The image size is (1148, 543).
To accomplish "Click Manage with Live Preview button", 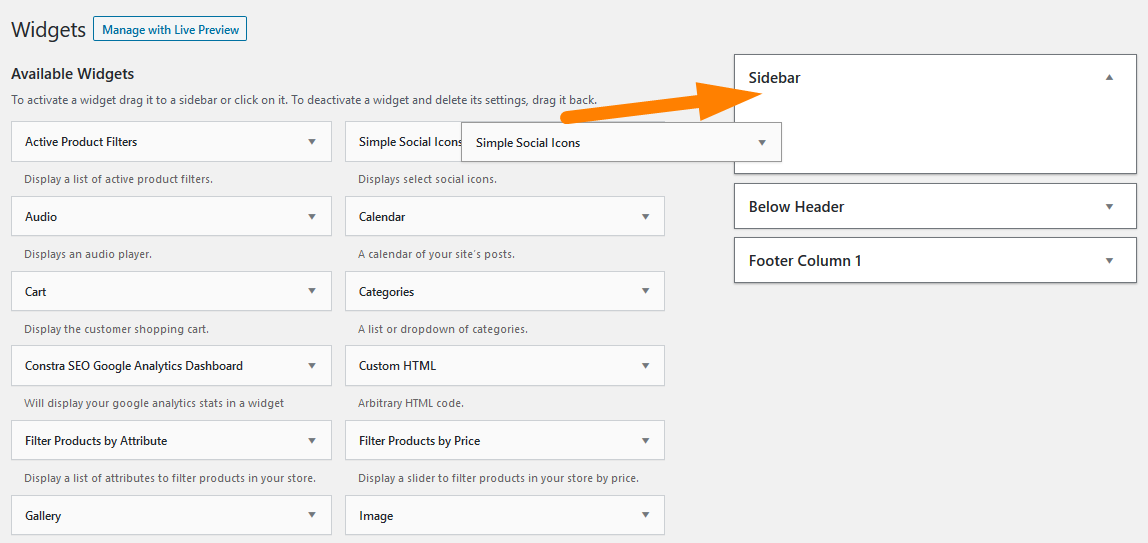I will [x=170, y=29].
